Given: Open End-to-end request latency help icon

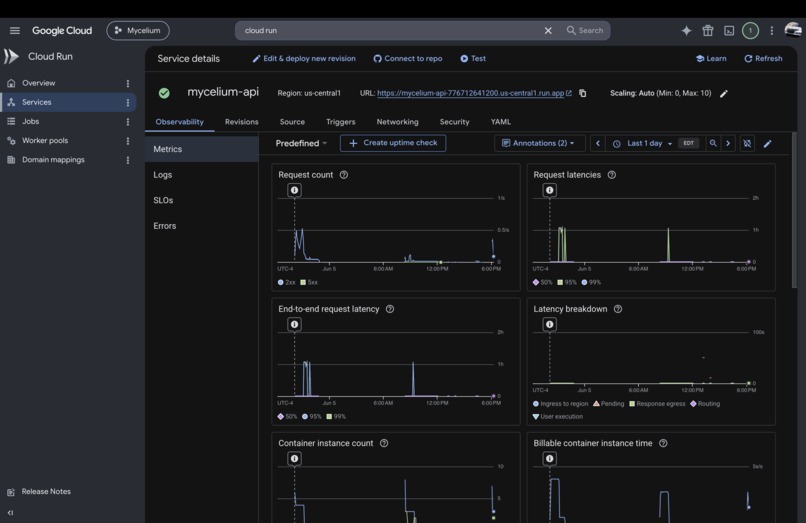Looking at the screenshot, I should (x=390, y=309).
